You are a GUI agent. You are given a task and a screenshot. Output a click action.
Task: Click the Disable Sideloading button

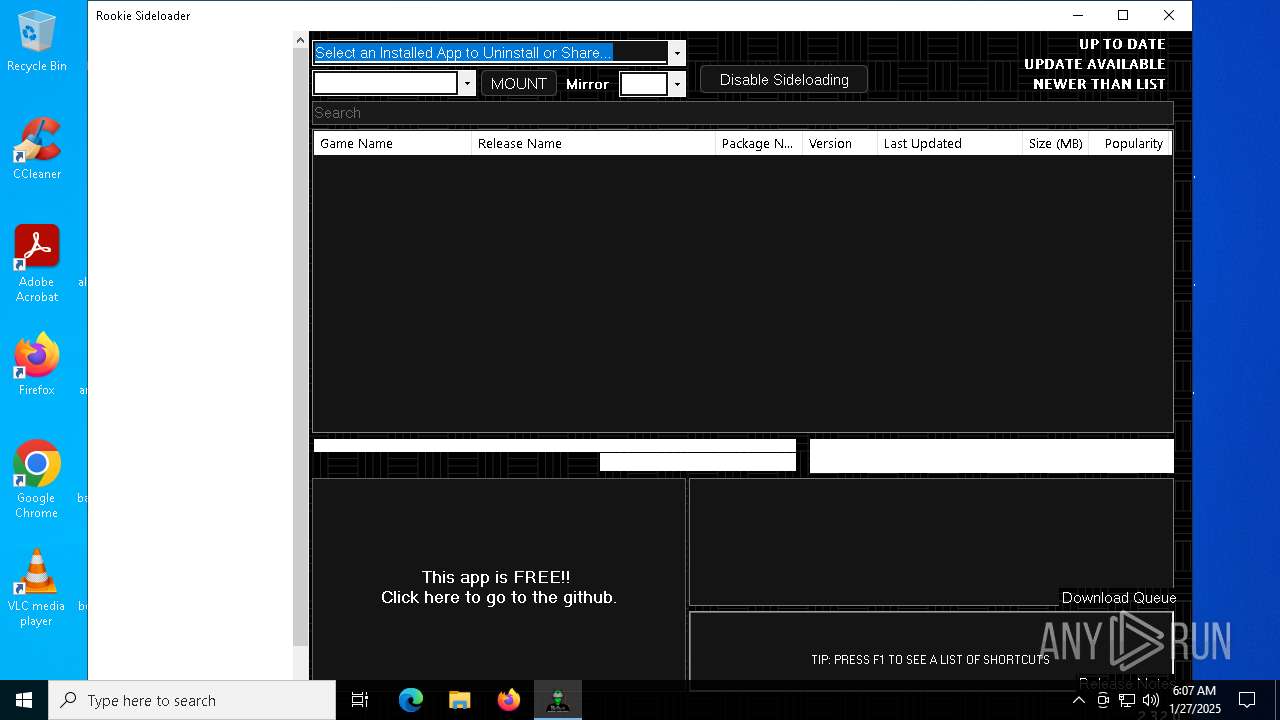[x=784, y=79]
